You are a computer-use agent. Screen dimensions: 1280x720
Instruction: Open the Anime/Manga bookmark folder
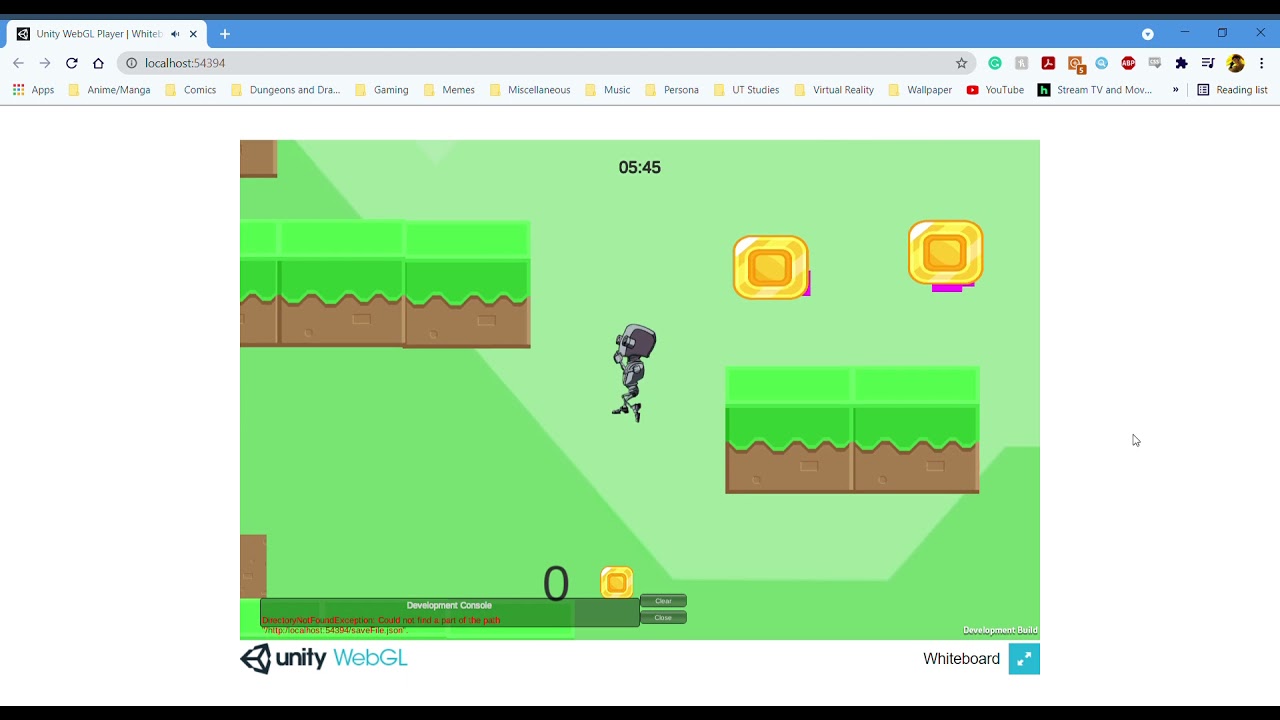point(109,90)
